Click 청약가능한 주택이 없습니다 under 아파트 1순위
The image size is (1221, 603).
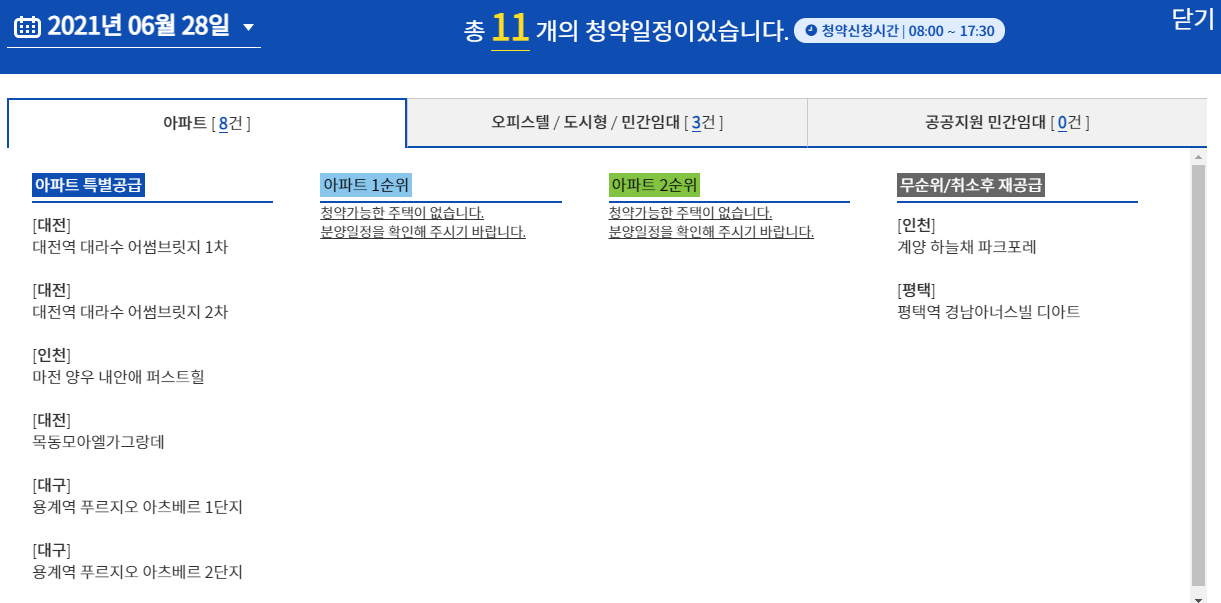402,213
